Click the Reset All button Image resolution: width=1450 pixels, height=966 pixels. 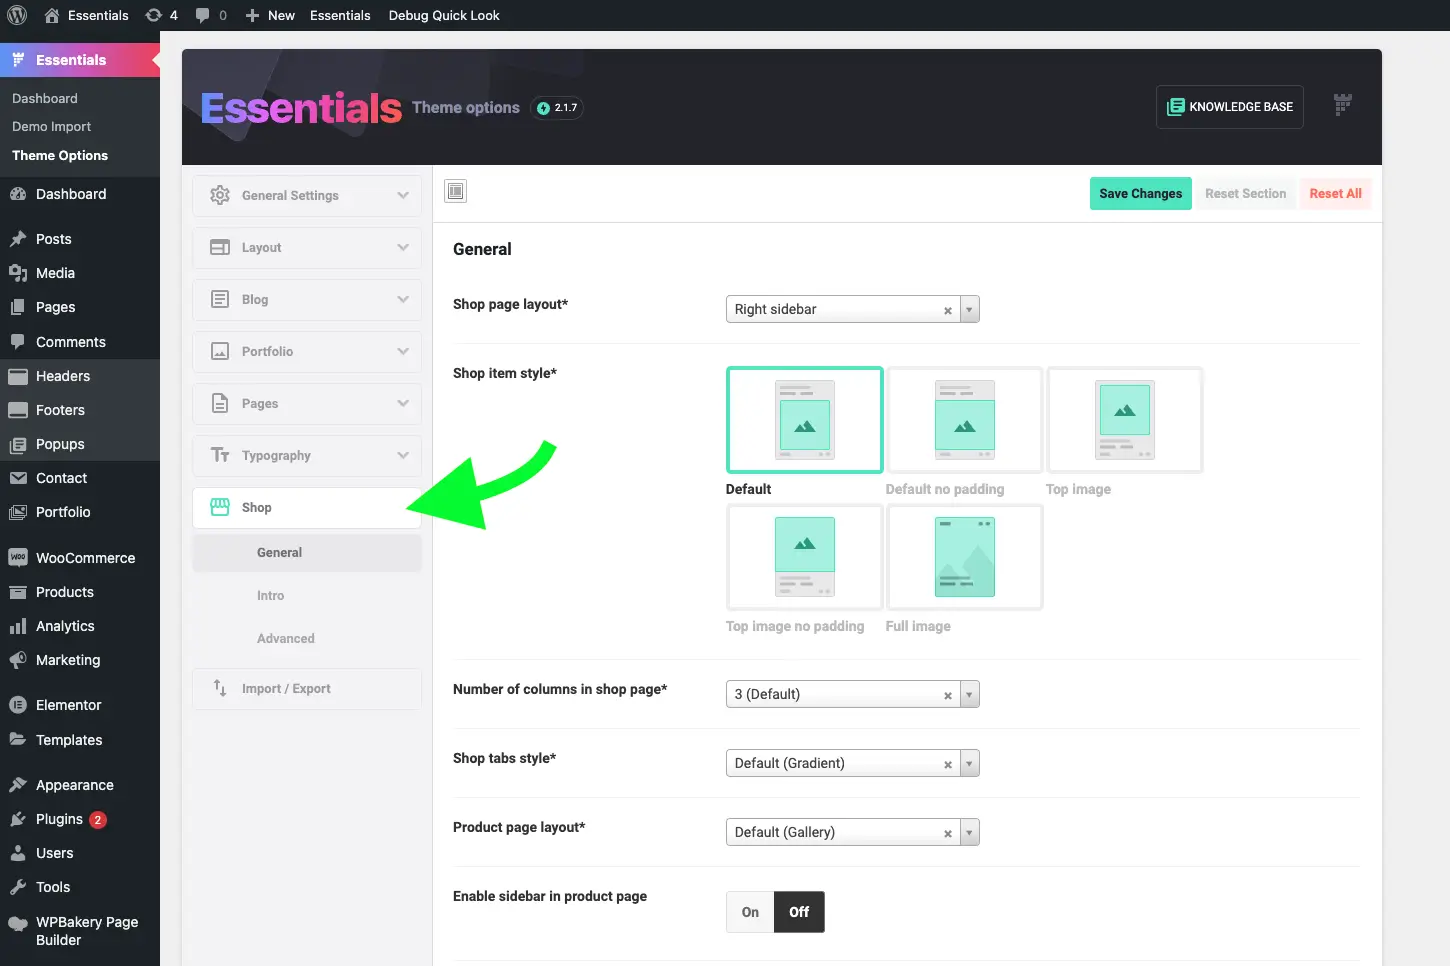point(1335,194)
